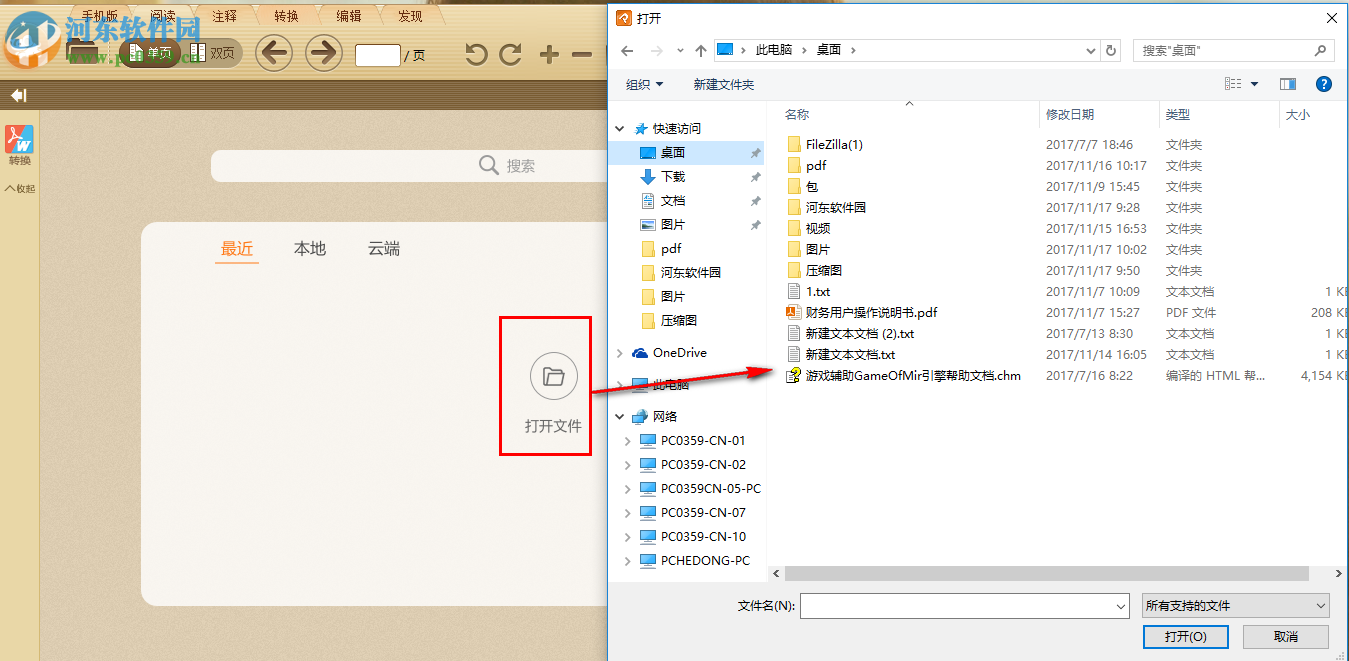Screen dimensions: 1349x661
Task: Open the 组织 dropdown menu
Action: tap(643, 84)
